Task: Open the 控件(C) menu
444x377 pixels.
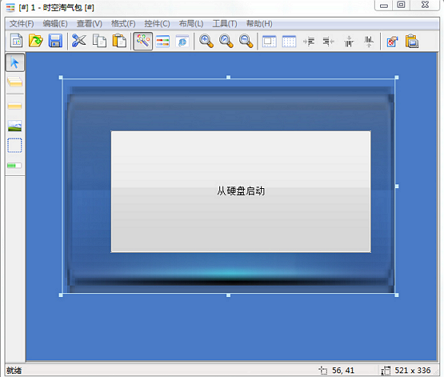Action: click(157, 24)
